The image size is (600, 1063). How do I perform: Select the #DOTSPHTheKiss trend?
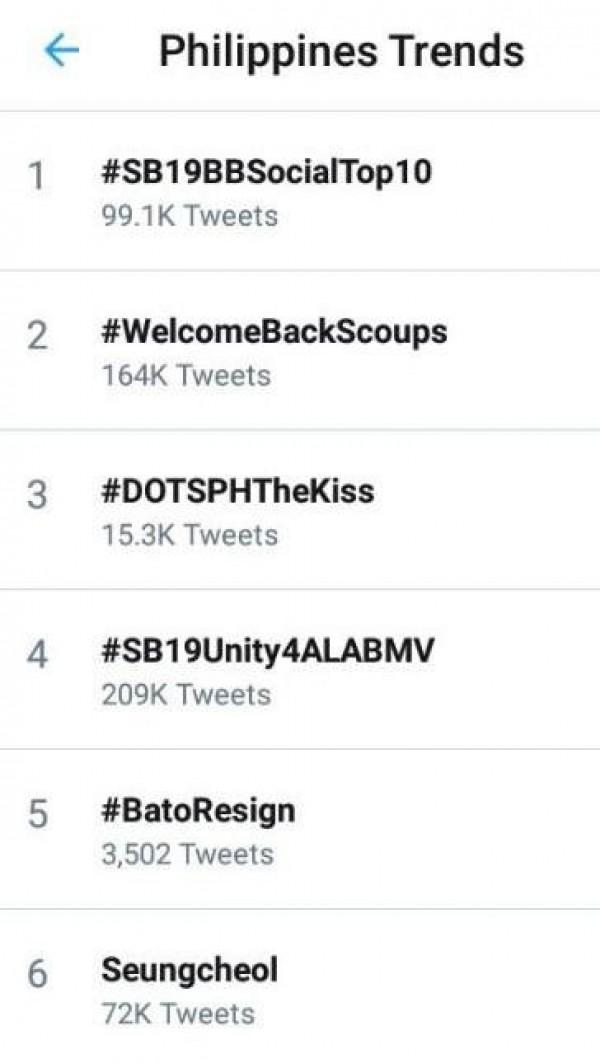(x=237, y=491)
